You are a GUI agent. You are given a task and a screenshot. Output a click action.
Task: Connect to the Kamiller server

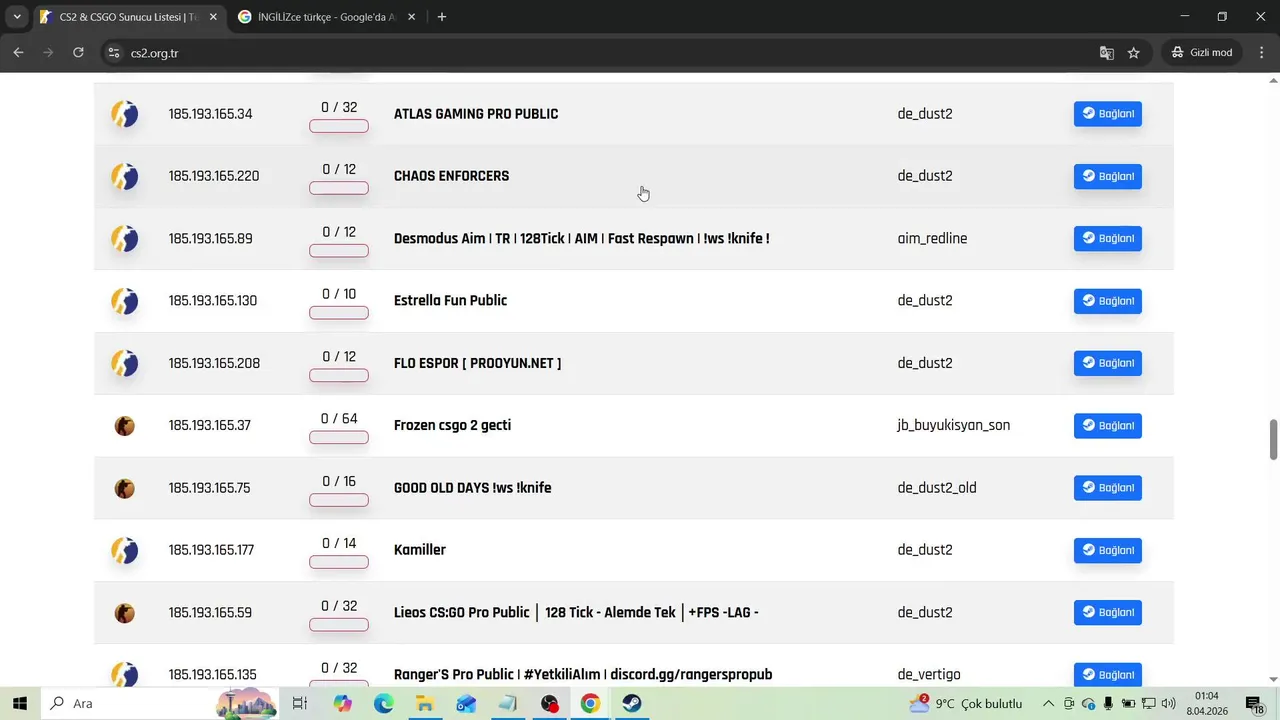(1108, 550)
